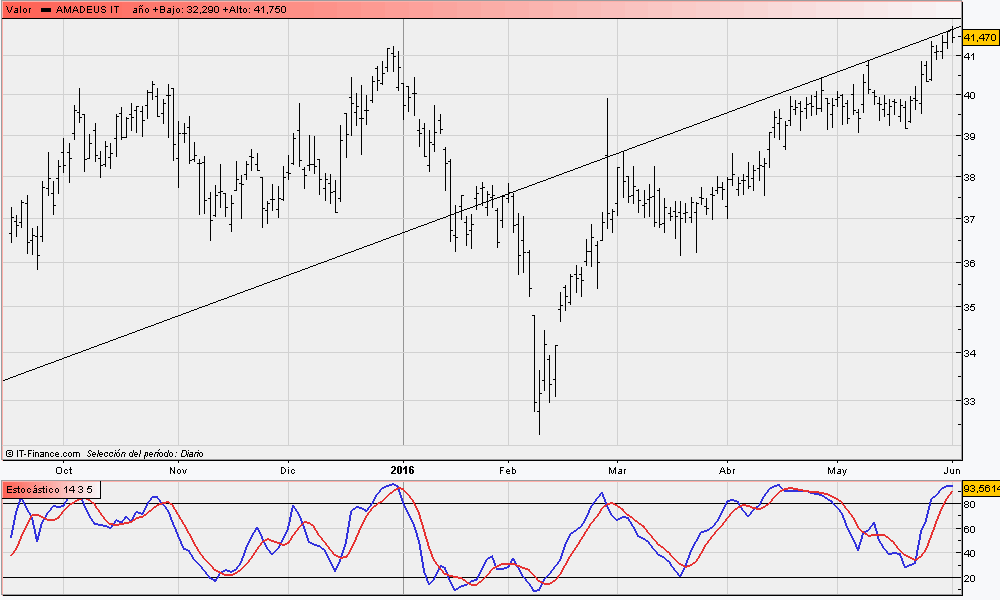Image resolution: width=1000 pixels, height=600 pixels.
Task: Click the yellow 93,5614 stochastic value tag
Action: (980, 489)
